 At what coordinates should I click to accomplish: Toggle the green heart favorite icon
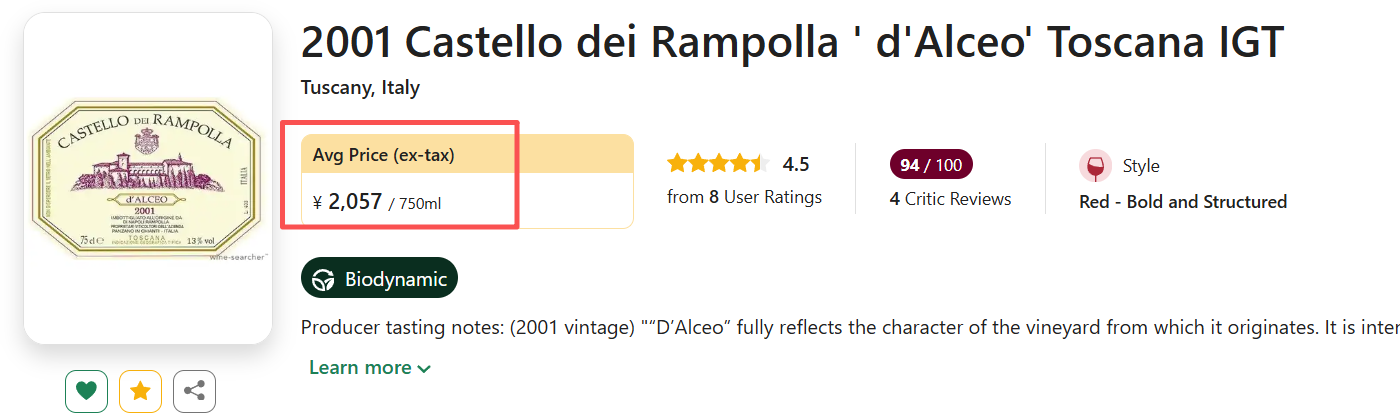pyautogui.click(x=86, y=391)
